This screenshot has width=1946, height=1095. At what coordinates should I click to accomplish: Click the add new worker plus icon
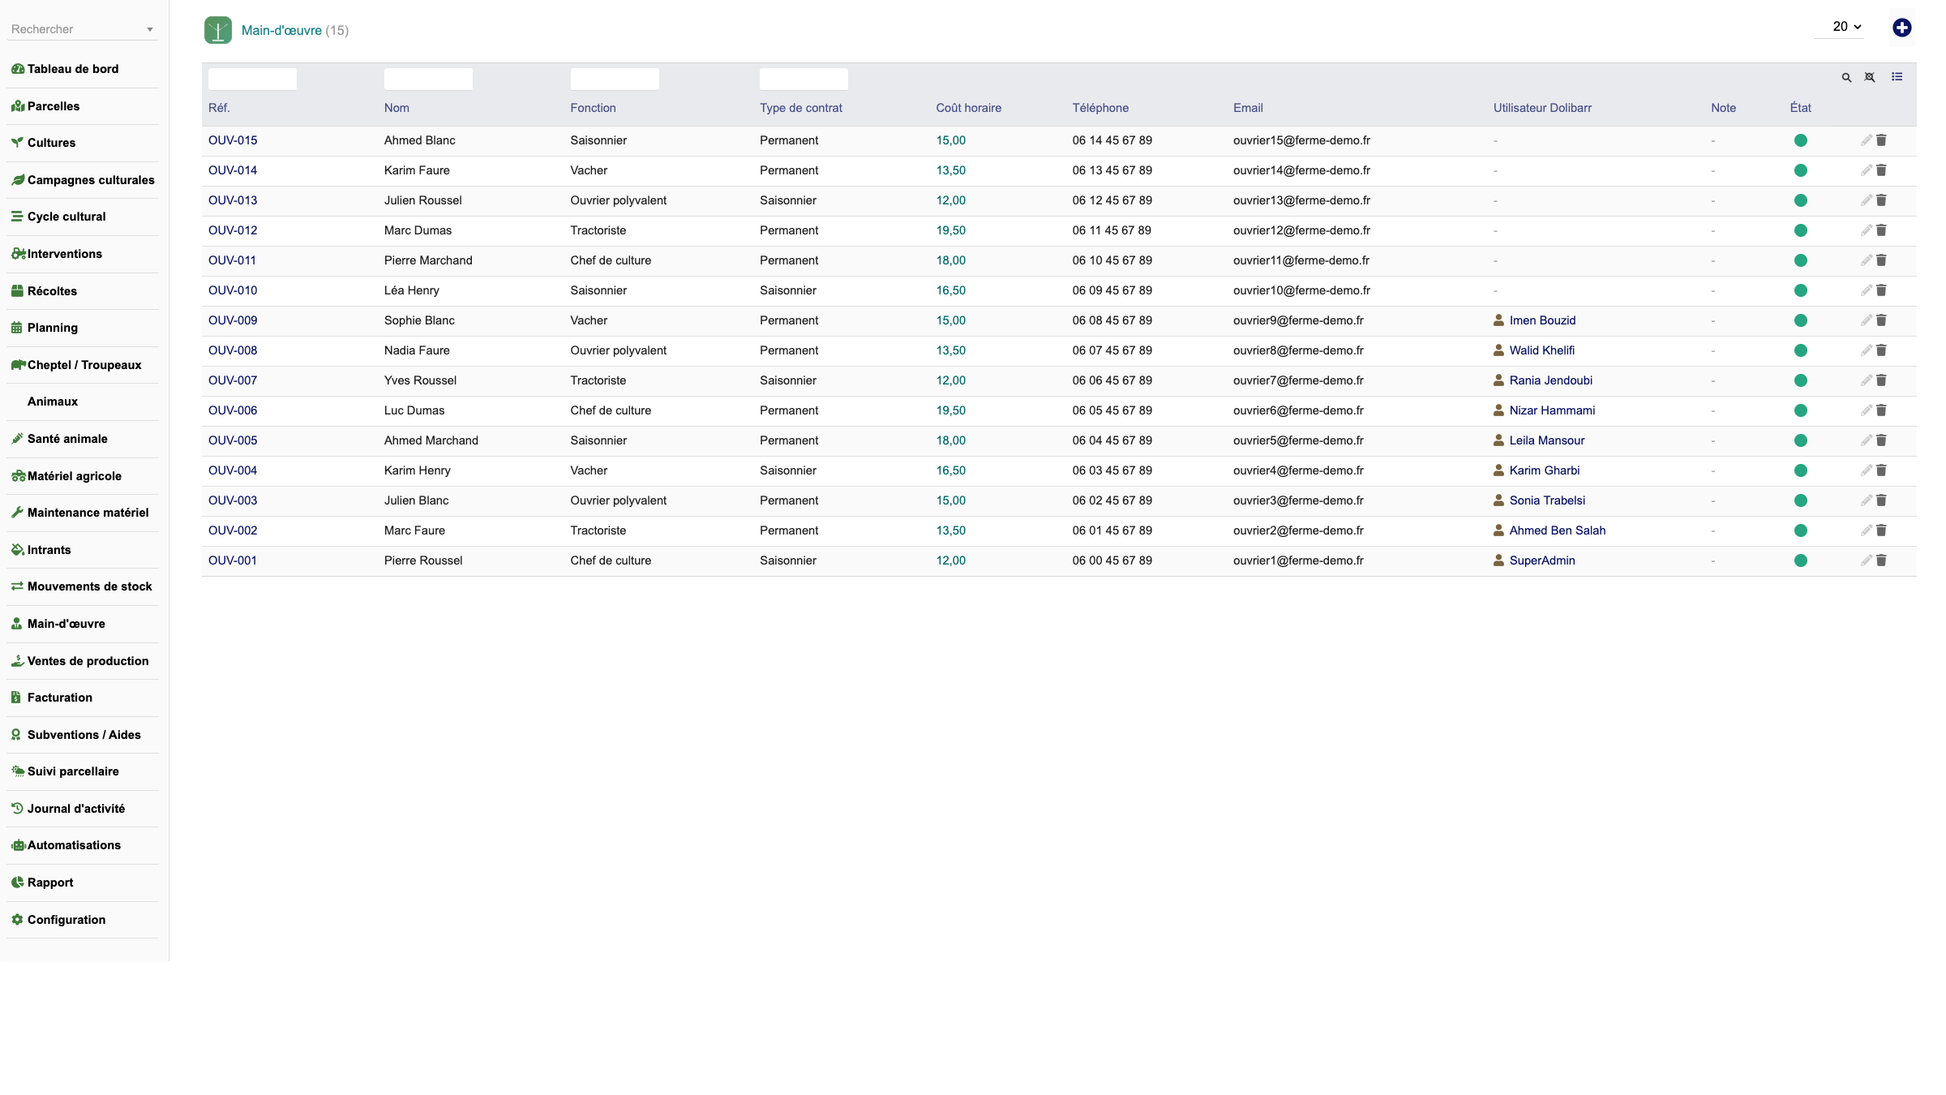pos(1901,28)
